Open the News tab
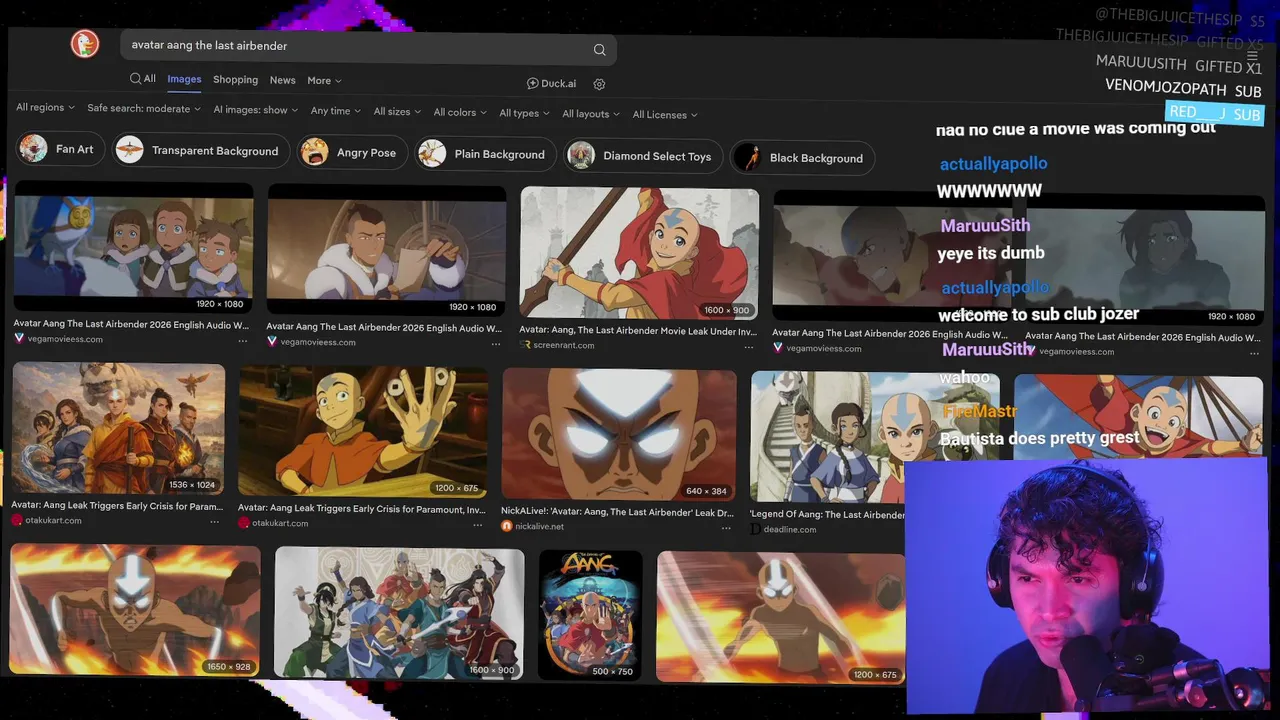The width and height of the screenshot is (1280, 720). (283, 80)
